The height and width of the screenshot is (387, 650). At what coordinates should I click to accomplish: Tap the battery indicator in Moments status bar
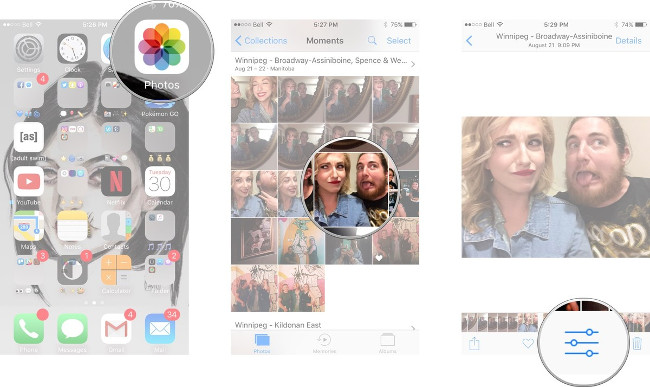(410, 24)
